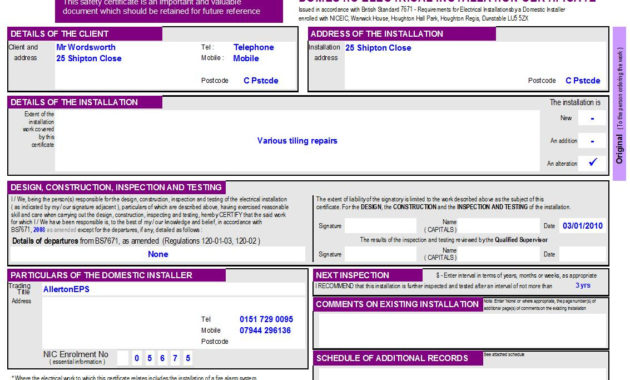This screenshot has width=630, height=380.
Task: Click NIC Enrolment digit box '0'
Action: click(137, 358)
